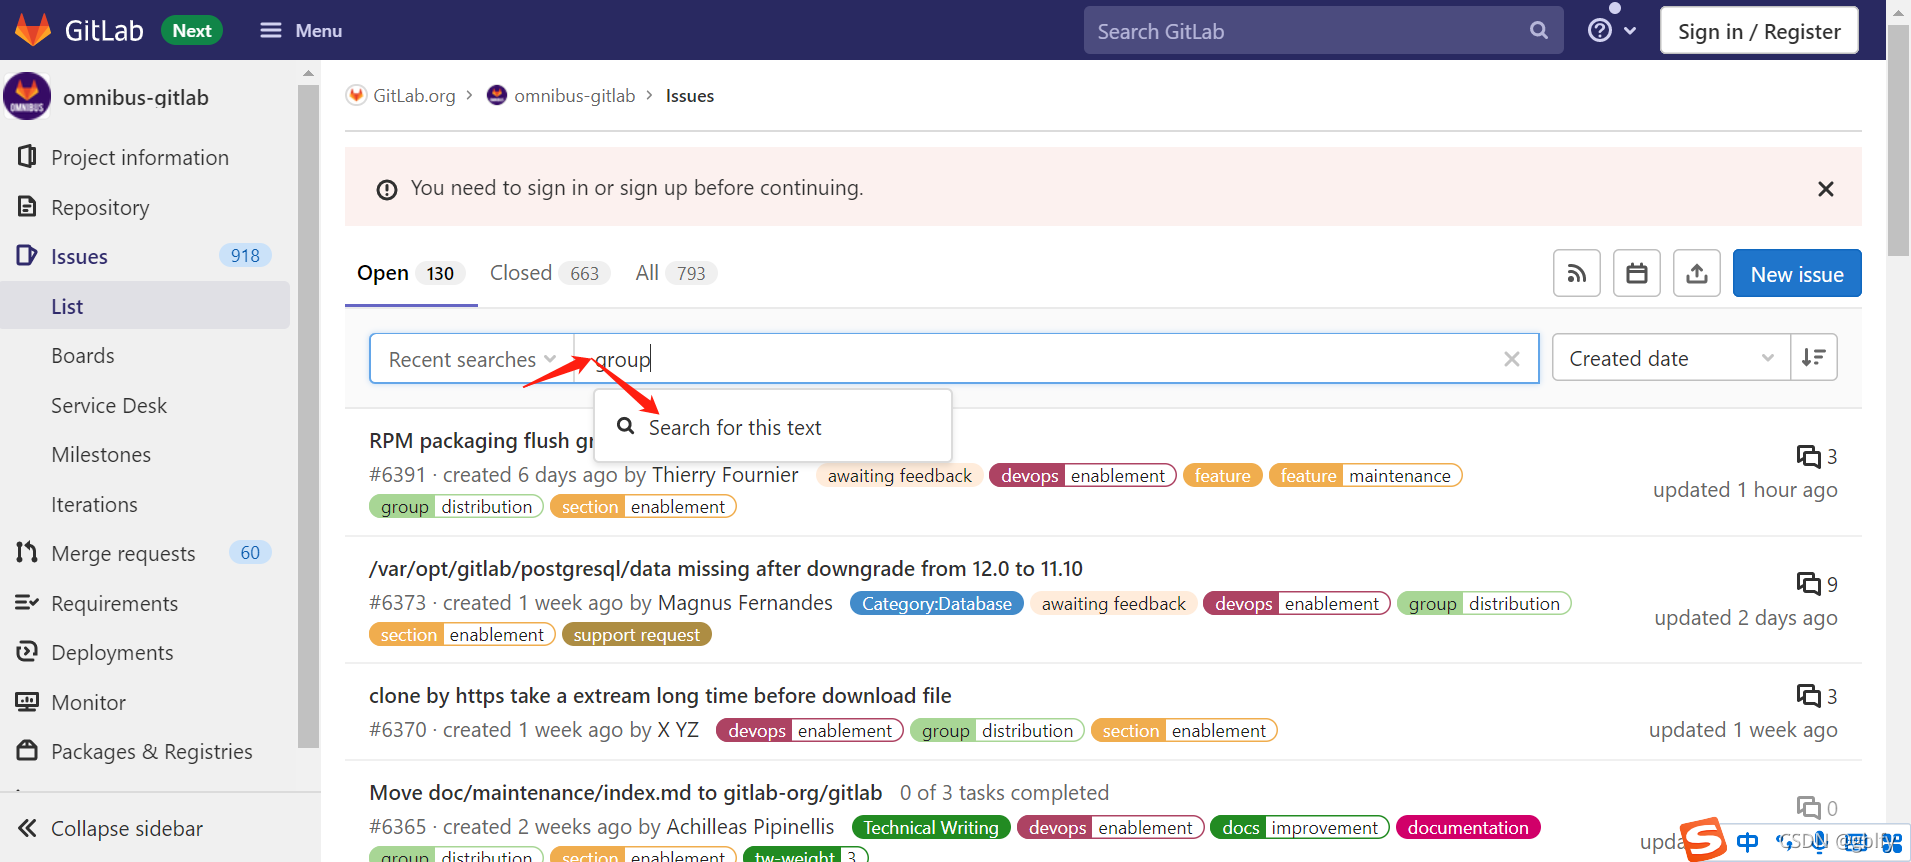1911x862 pixels.
Task: Dismiss the sign-in alert banner
Action: (x=1825, y=189)
